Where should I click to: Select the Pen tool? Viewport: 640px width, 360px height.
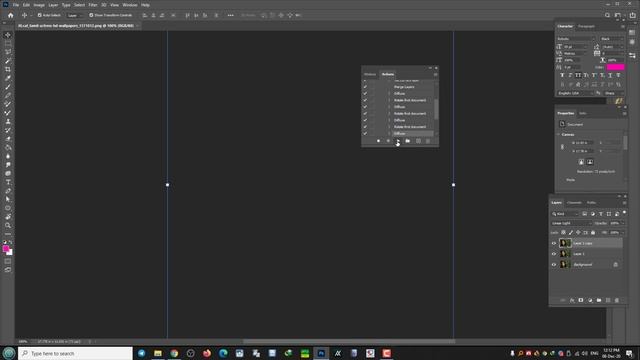point(8,191)
